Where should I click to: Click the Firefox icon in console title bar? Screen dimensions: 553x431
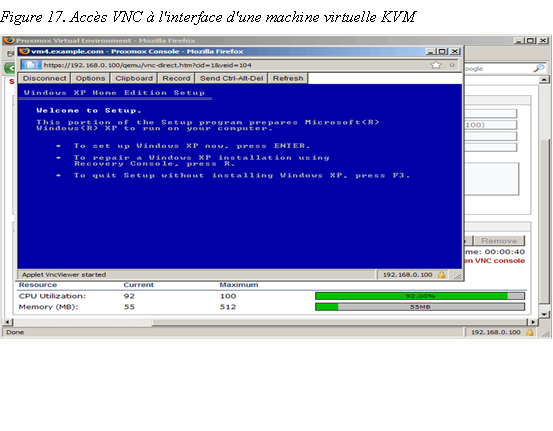(x=24, y=51)
